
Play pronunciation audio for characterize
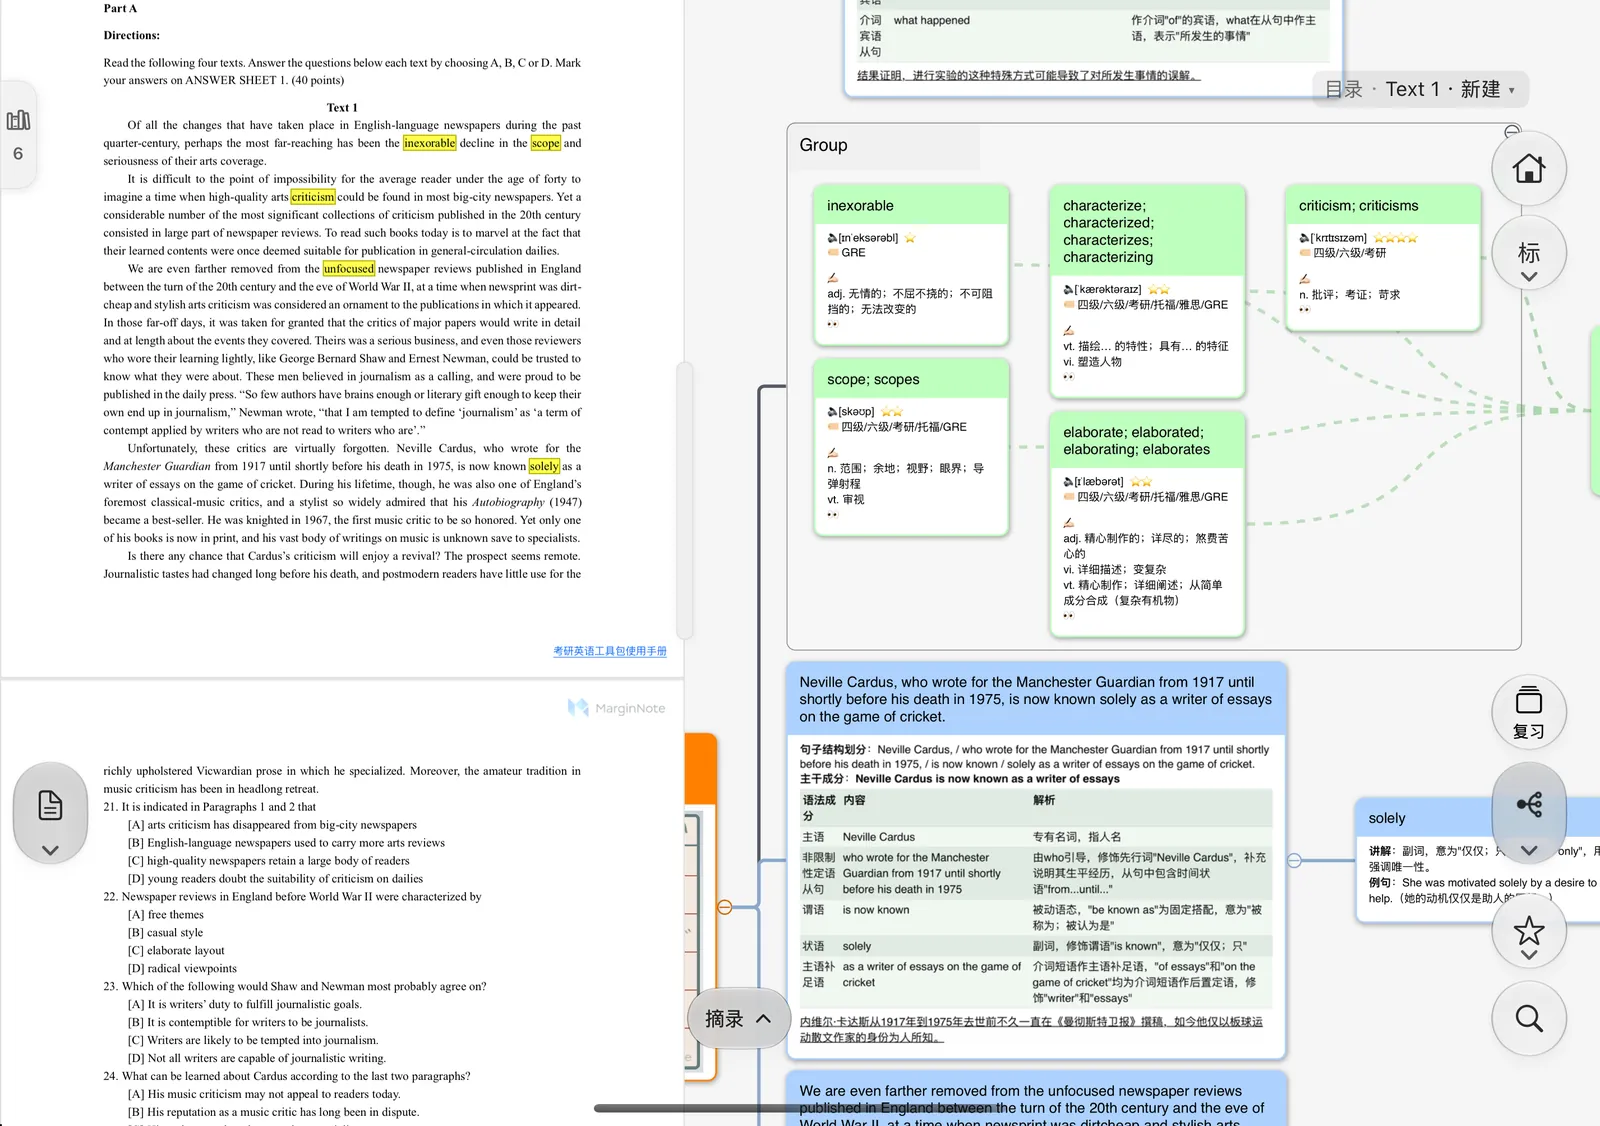tap(1068, 289)
